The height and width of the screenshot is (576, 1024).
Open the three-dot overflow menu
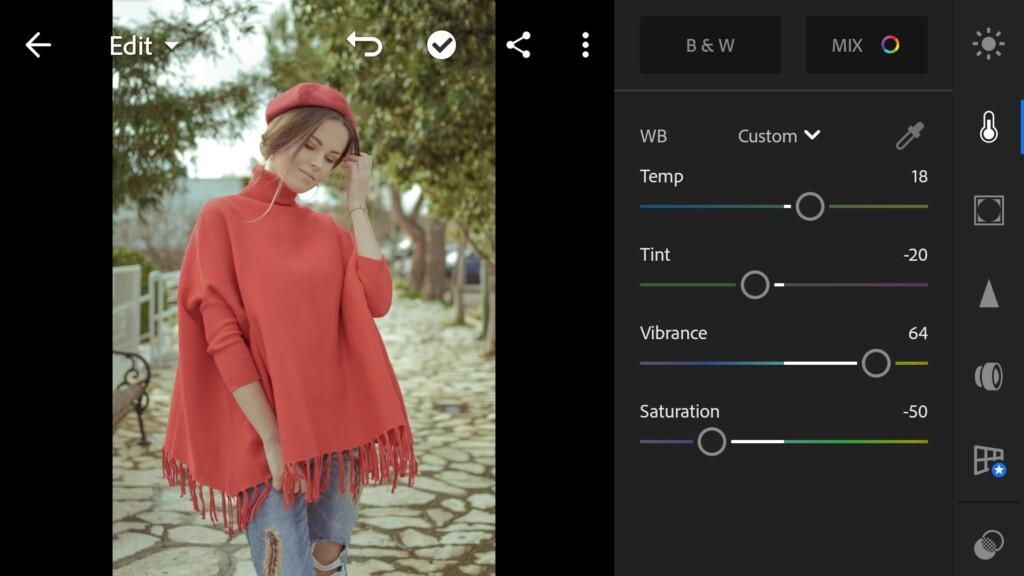[585, 45]
